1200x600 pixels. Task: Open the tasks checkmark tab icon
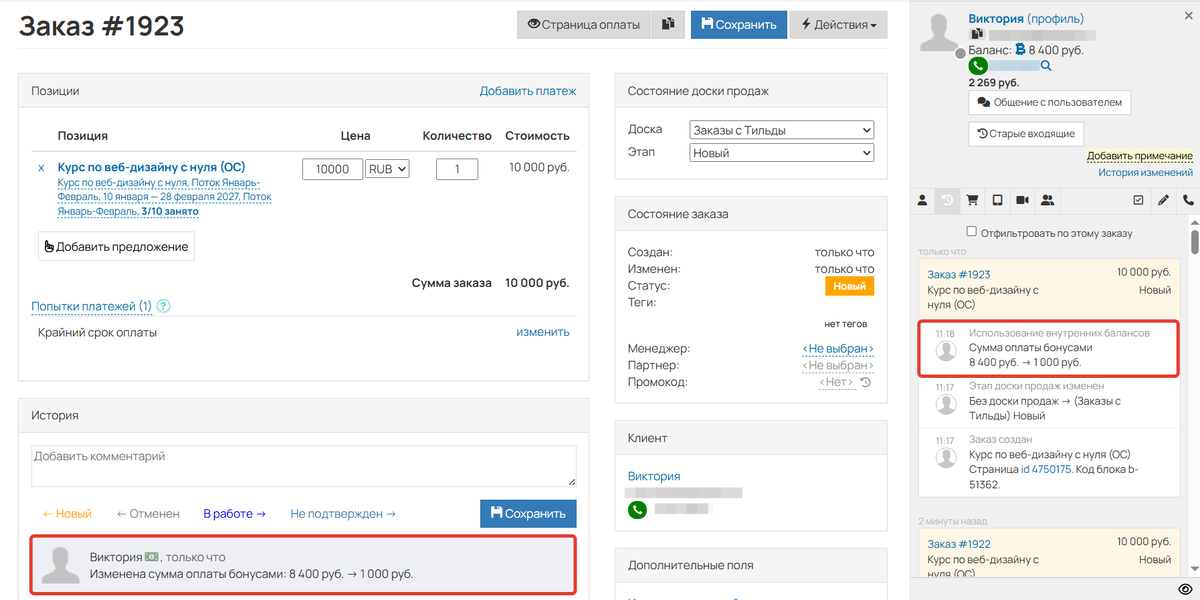click(1138, 200)
